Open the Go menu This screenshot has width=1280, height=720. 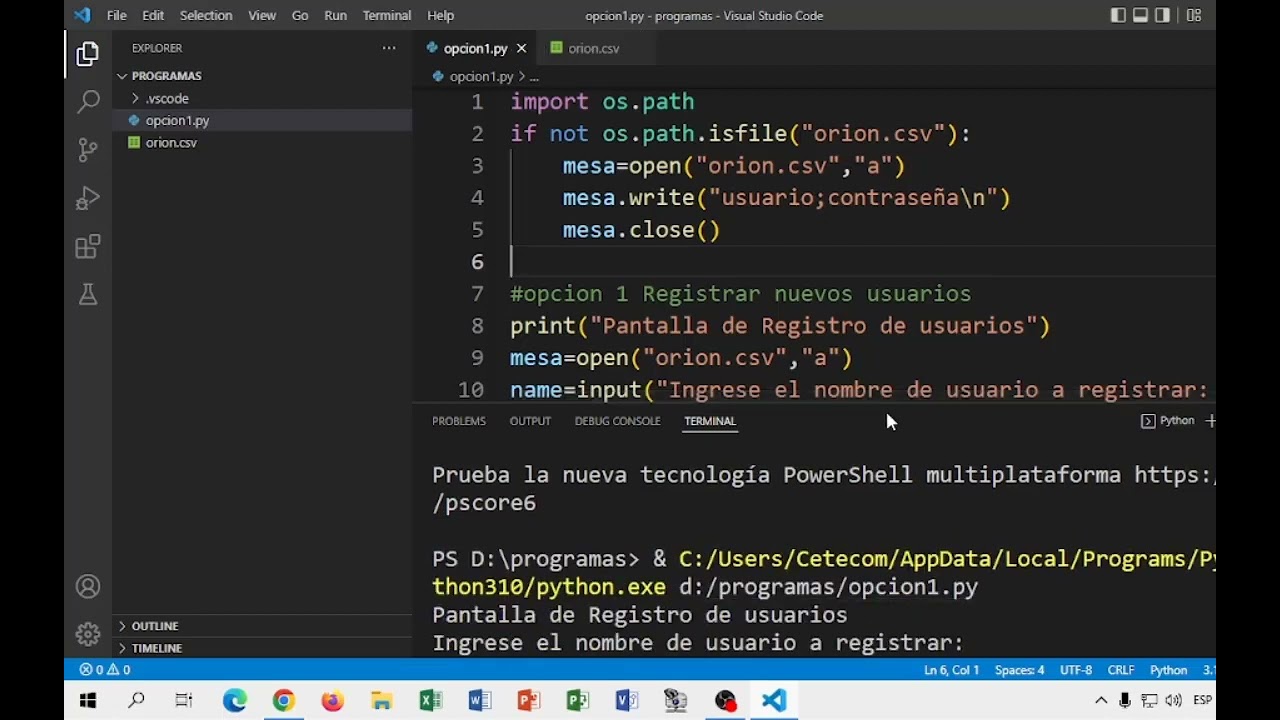point(300,15)
